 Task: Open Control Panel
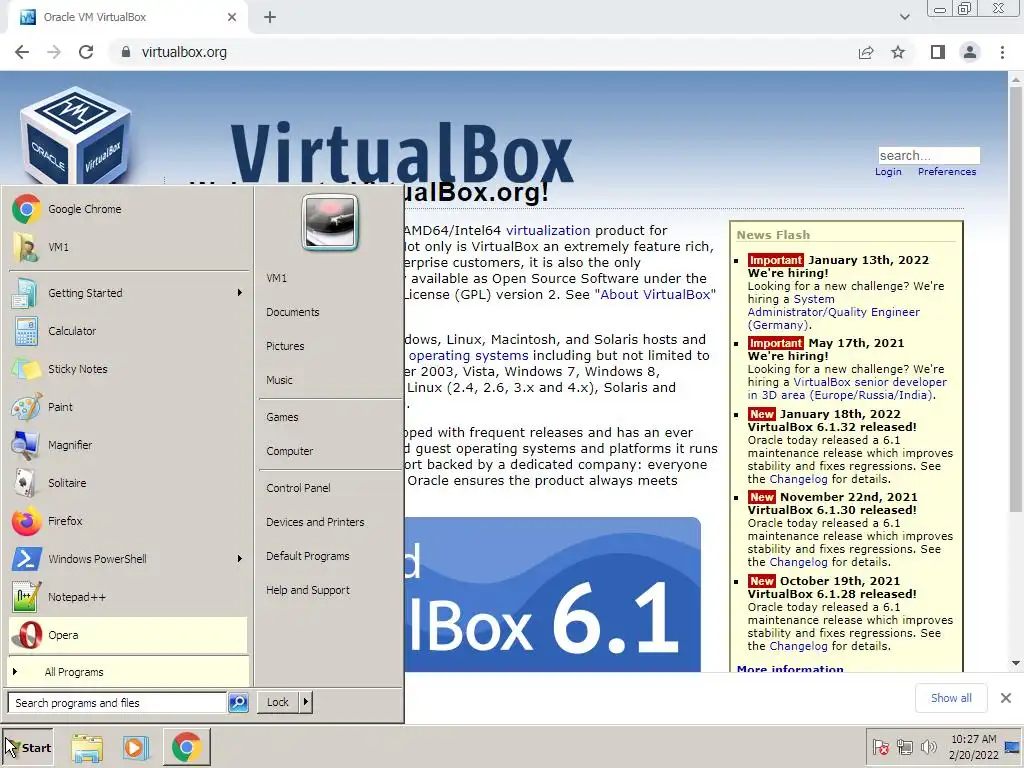(298, 488)
